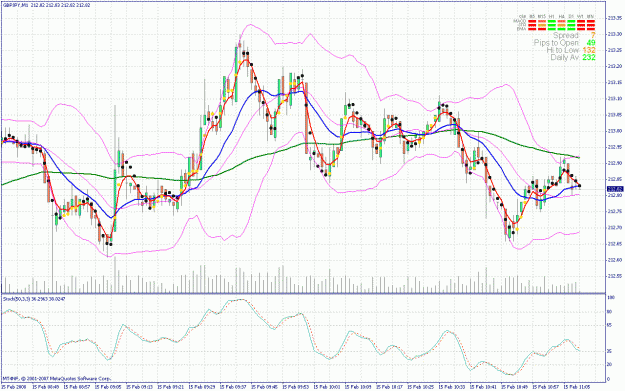Screen dimensions: 625x391
Task: Click the MACD signal cell under H1
Action: click(552, 21)
